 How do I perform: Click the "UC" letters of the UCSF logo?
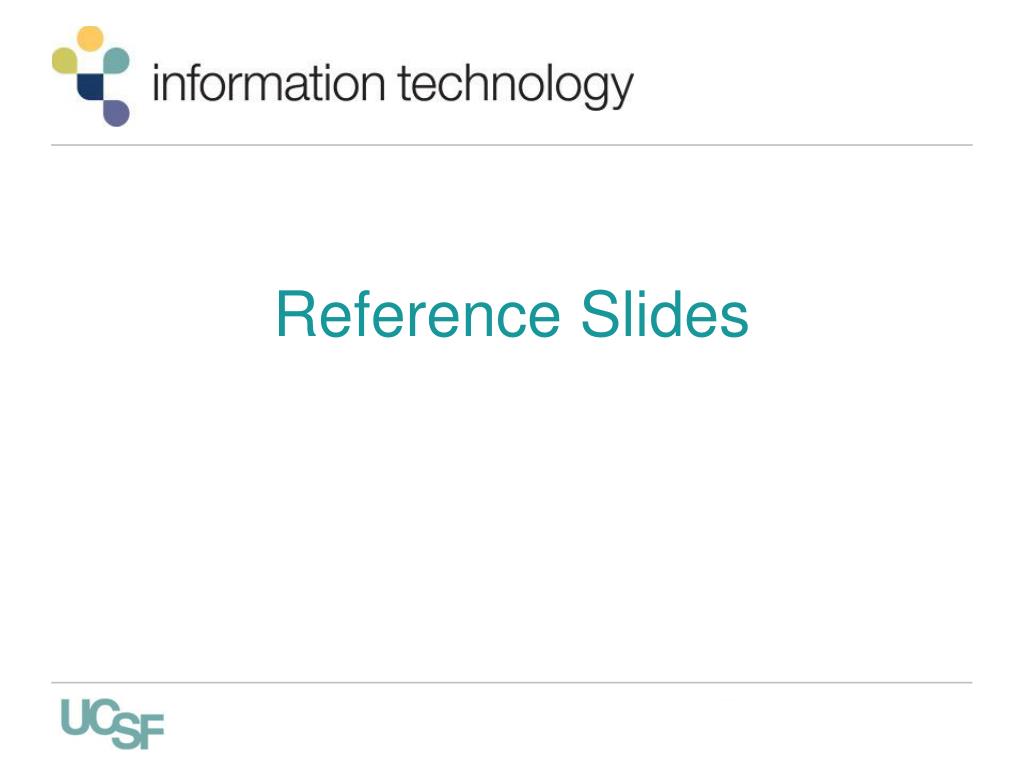click(x=90, y=717)
